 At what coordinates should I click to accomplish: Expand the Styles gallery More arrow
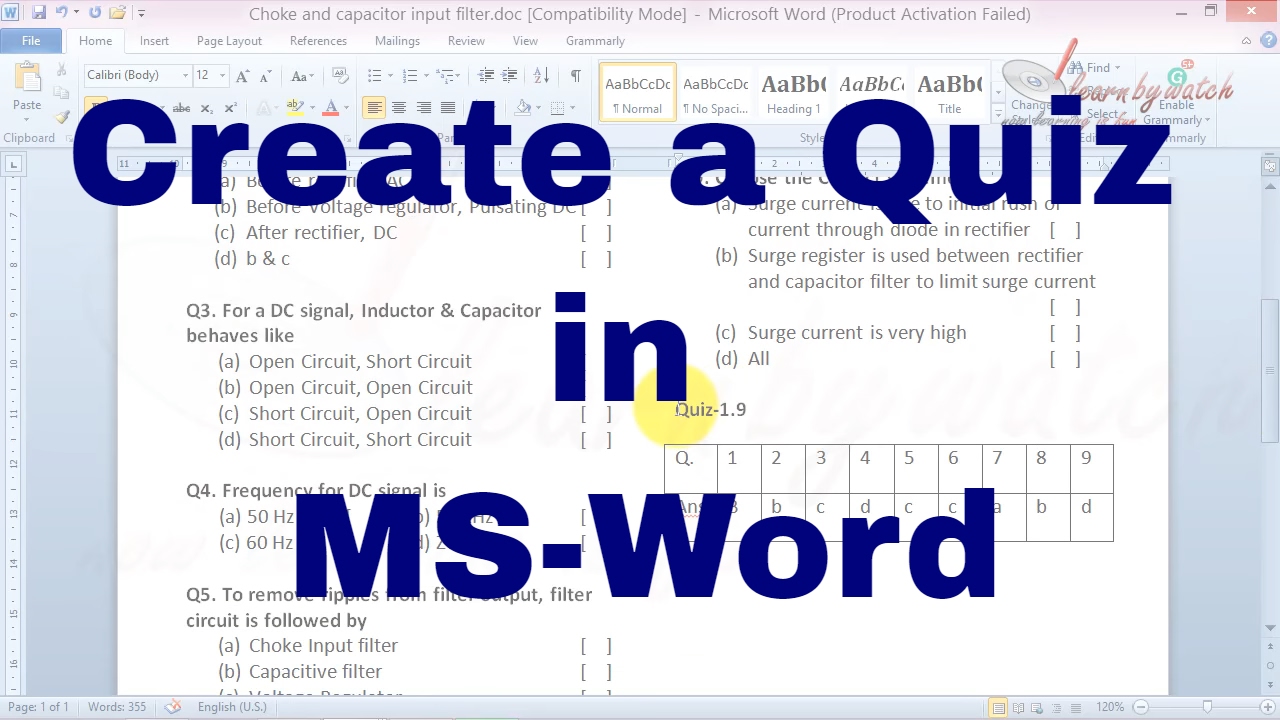998,115
